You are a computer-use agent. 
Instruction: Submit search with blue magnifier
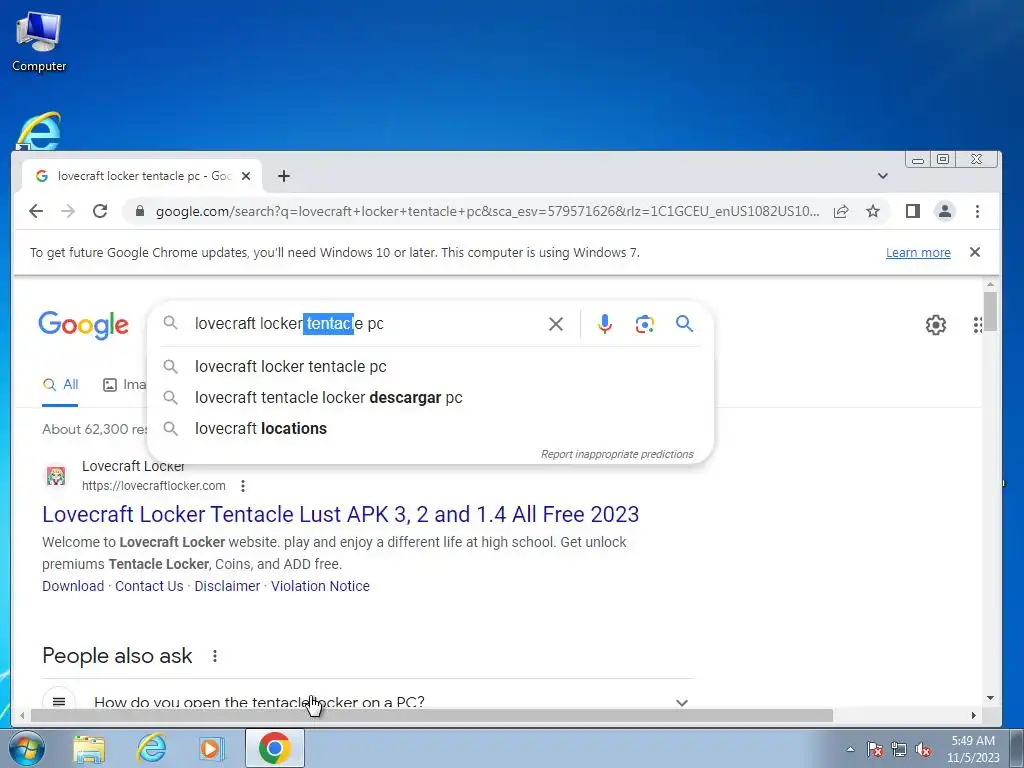tap(684, 323)
